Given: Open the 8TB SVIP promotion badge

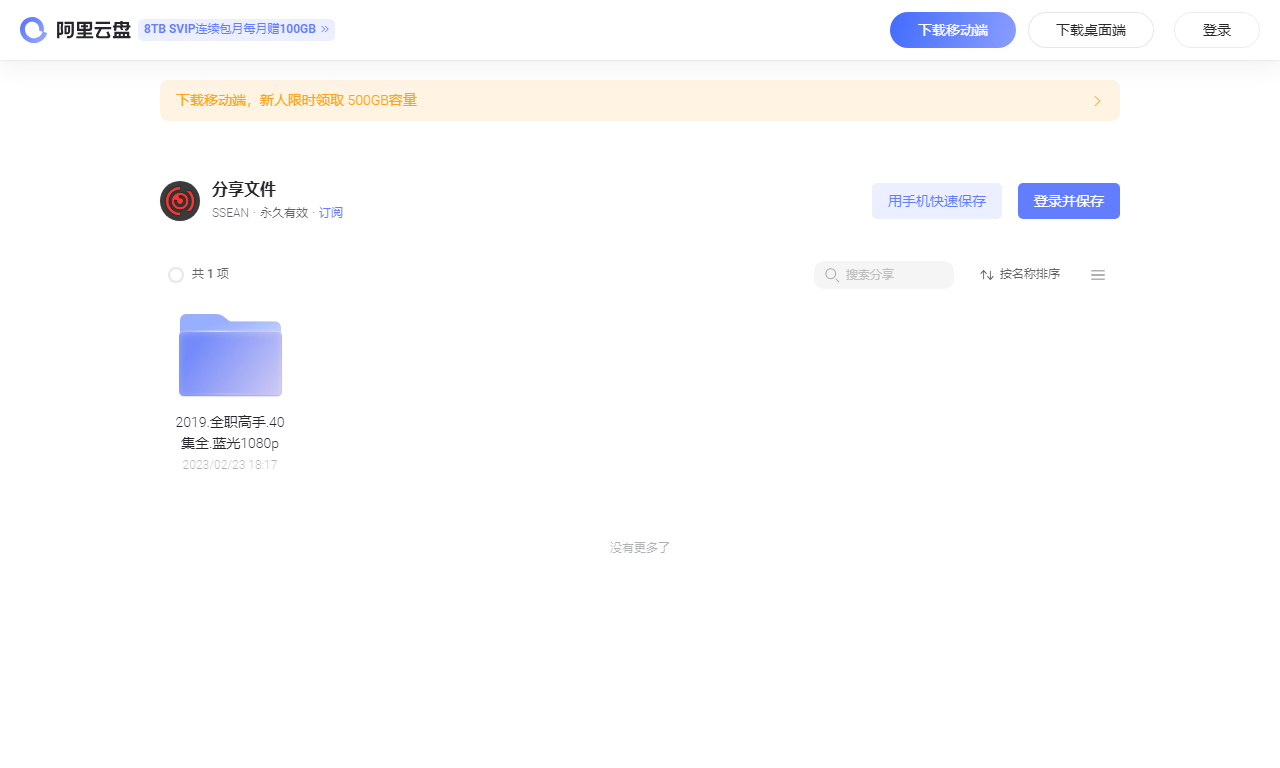Looking at the screenshot, I should (x=236, y=30).
